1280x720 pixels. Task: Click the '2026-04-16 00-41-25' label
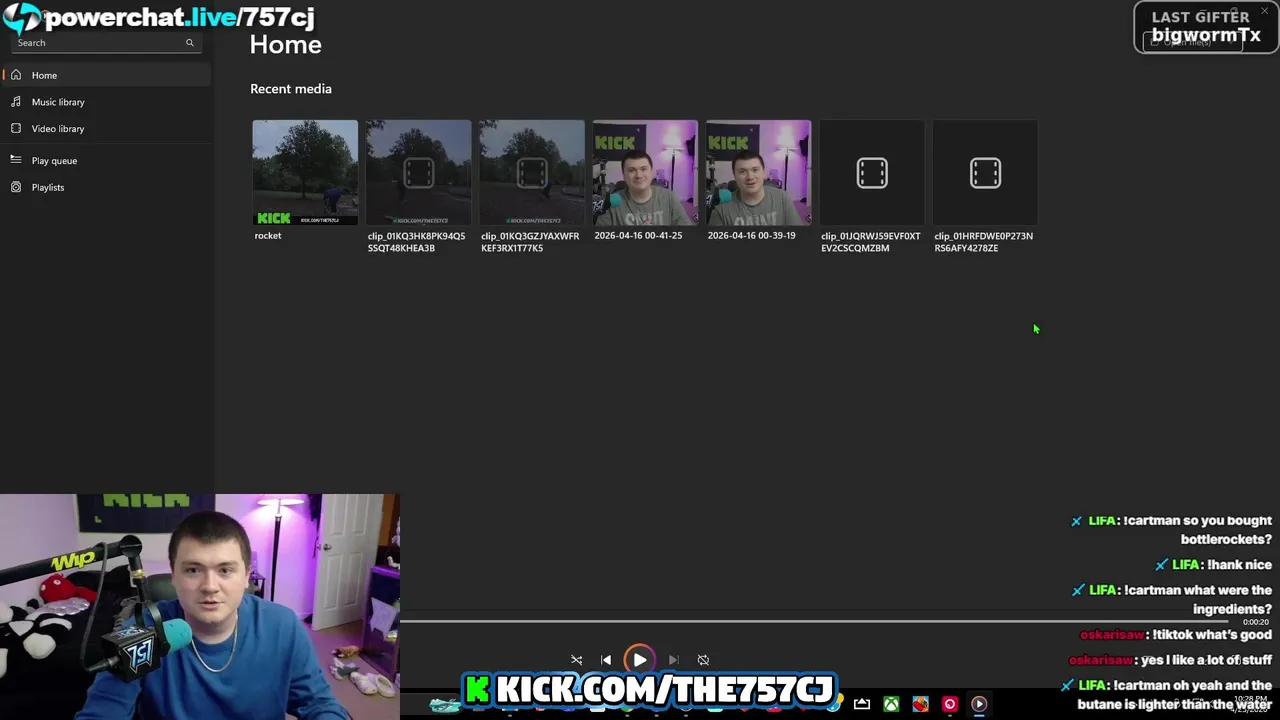coord(638,236)
